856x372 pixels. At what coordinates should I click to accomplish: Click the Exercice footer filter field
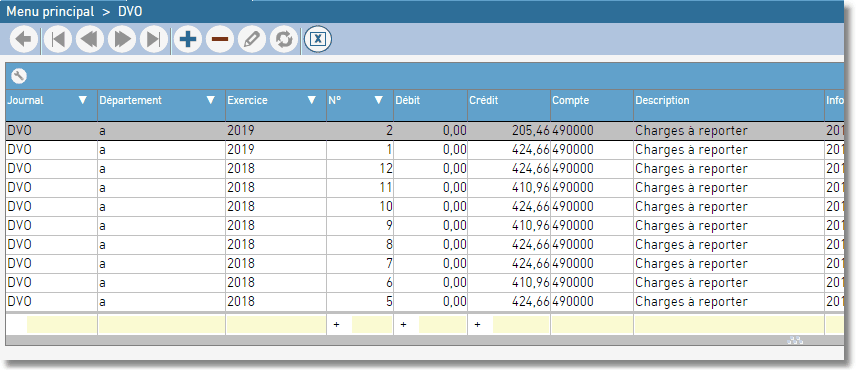pyautogui.click(x=276, y=324)
